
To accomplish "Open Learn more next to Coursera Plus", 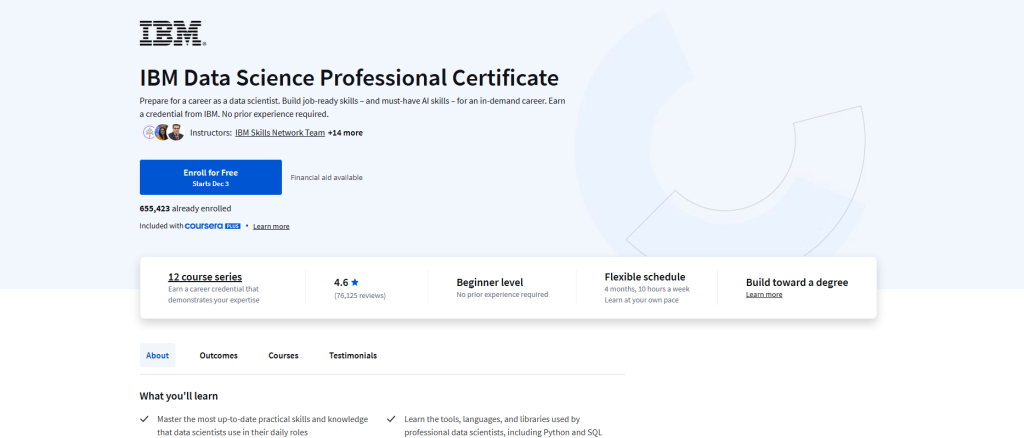I will click(271, 227).
